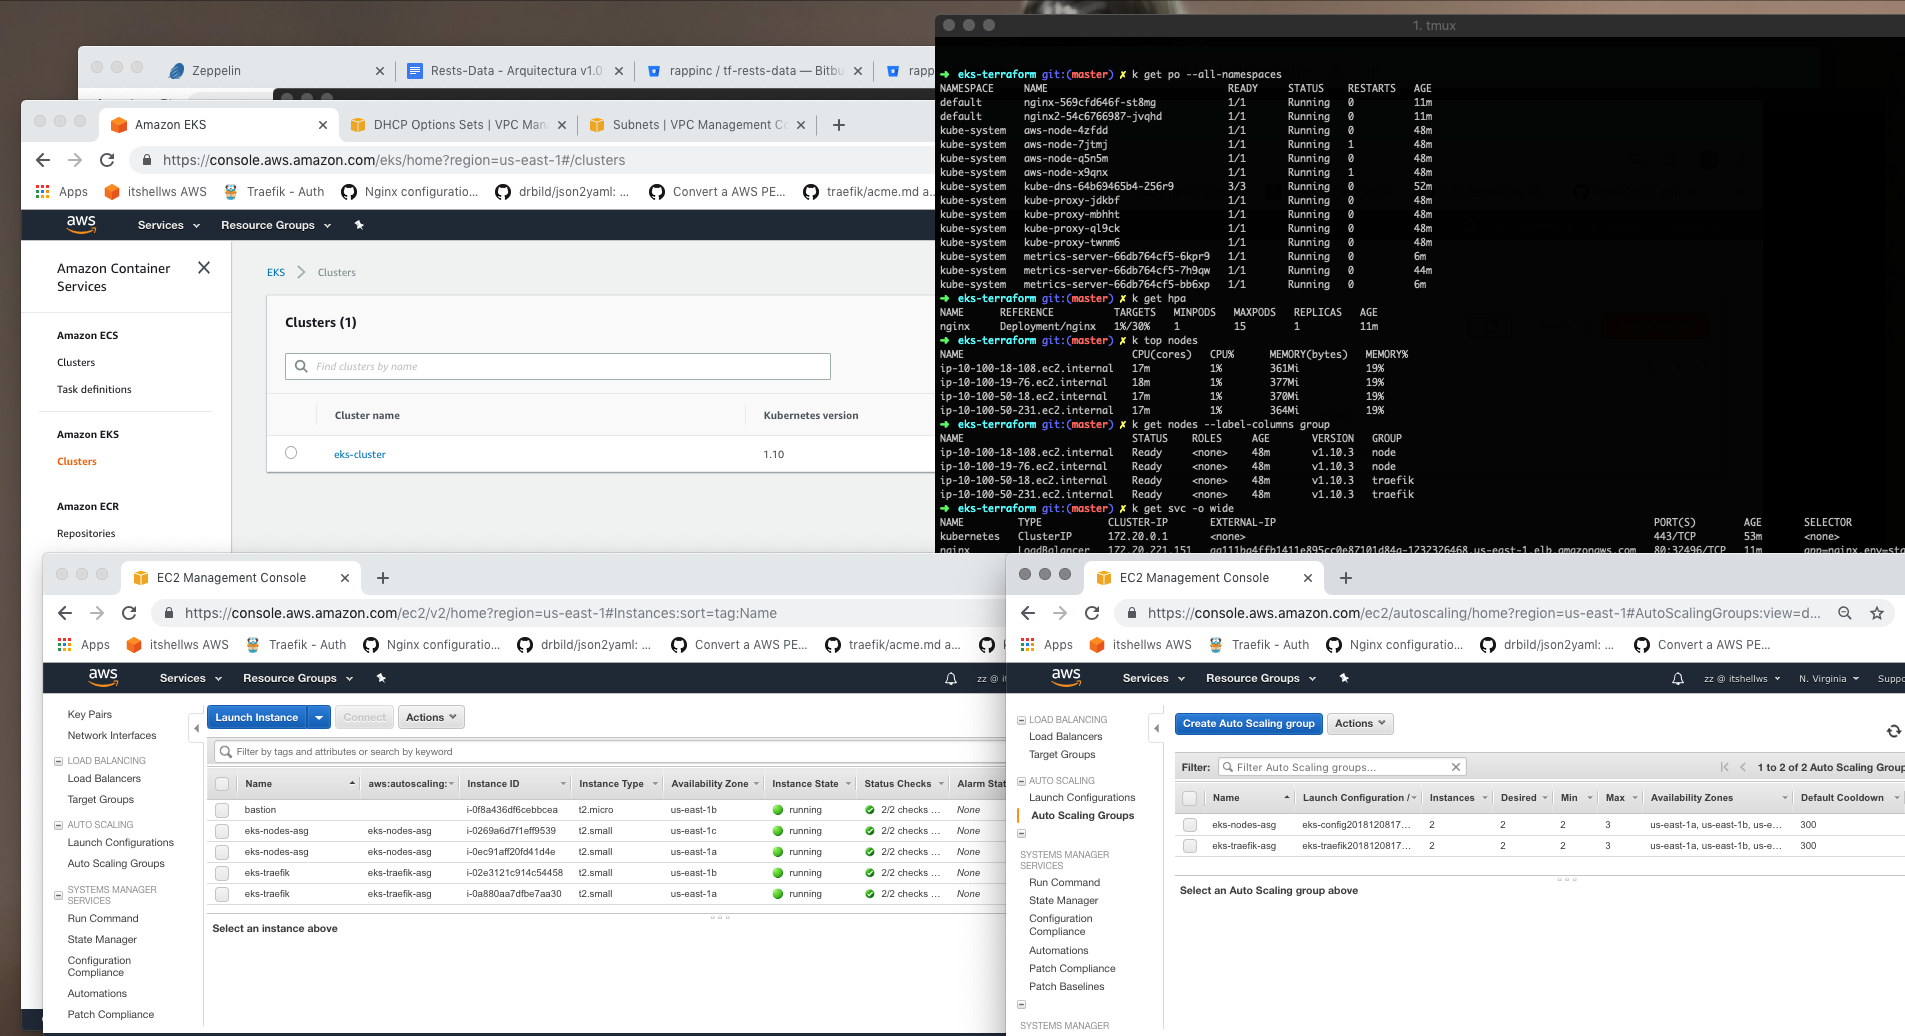Switch to Rests-Data Arquitectura tab
The image size is (1905, 1036).
coord(515,71)
